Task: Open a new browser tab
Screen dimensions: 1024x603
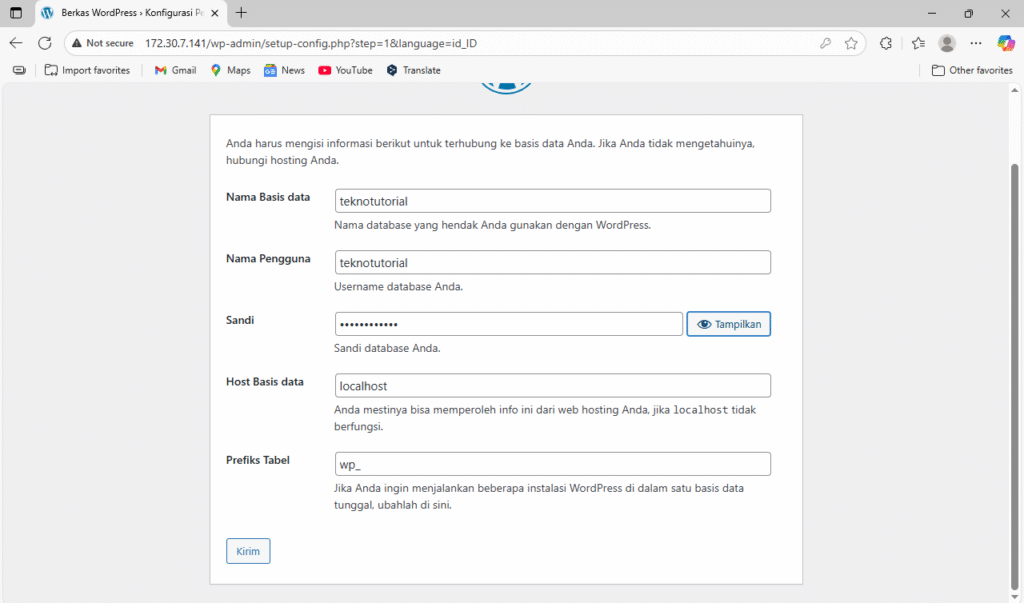Action: (241, 12)
